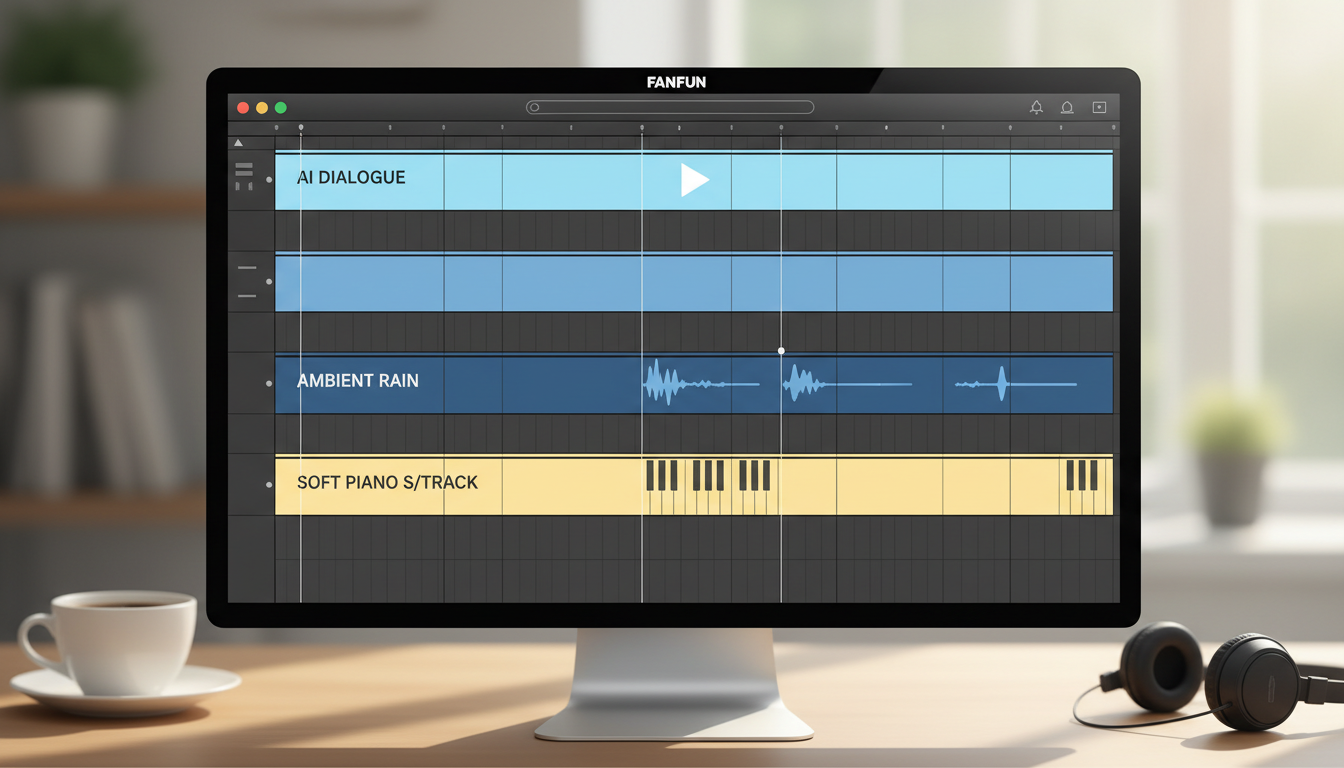Select the unnamed blue clip below AI Dialogue

pyautogui.click(x=694, y=283)
